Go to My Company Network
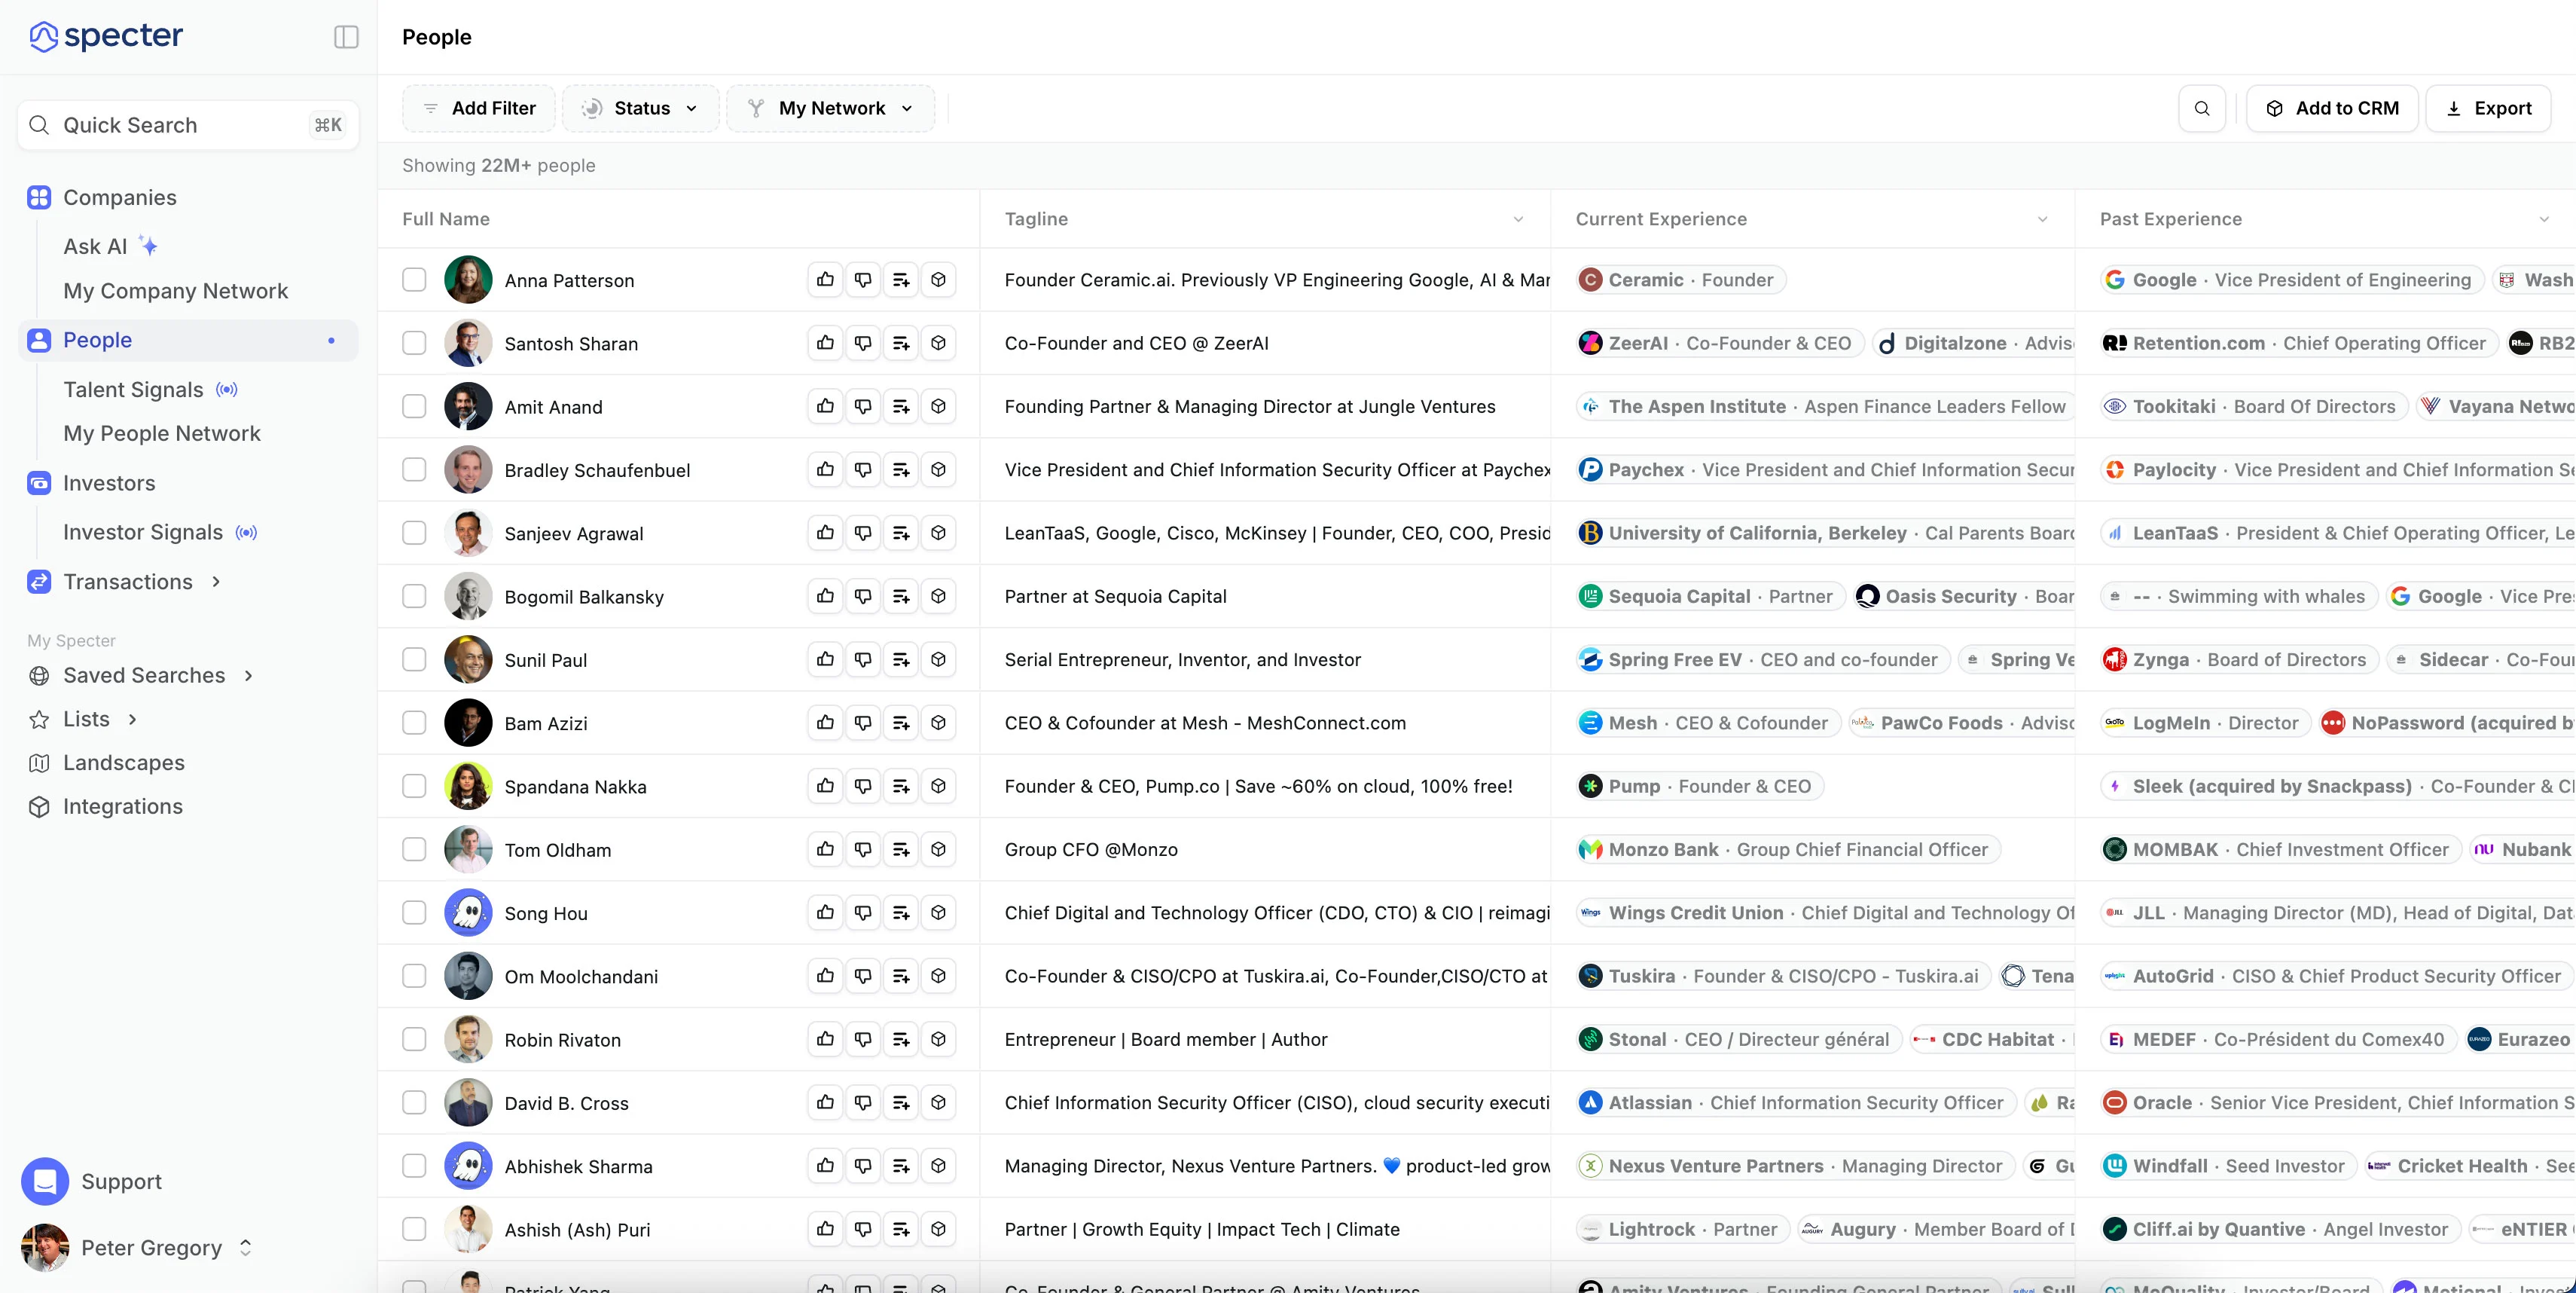The width and height of the screenshot is (2576, 1293). (x=175, y=291)
